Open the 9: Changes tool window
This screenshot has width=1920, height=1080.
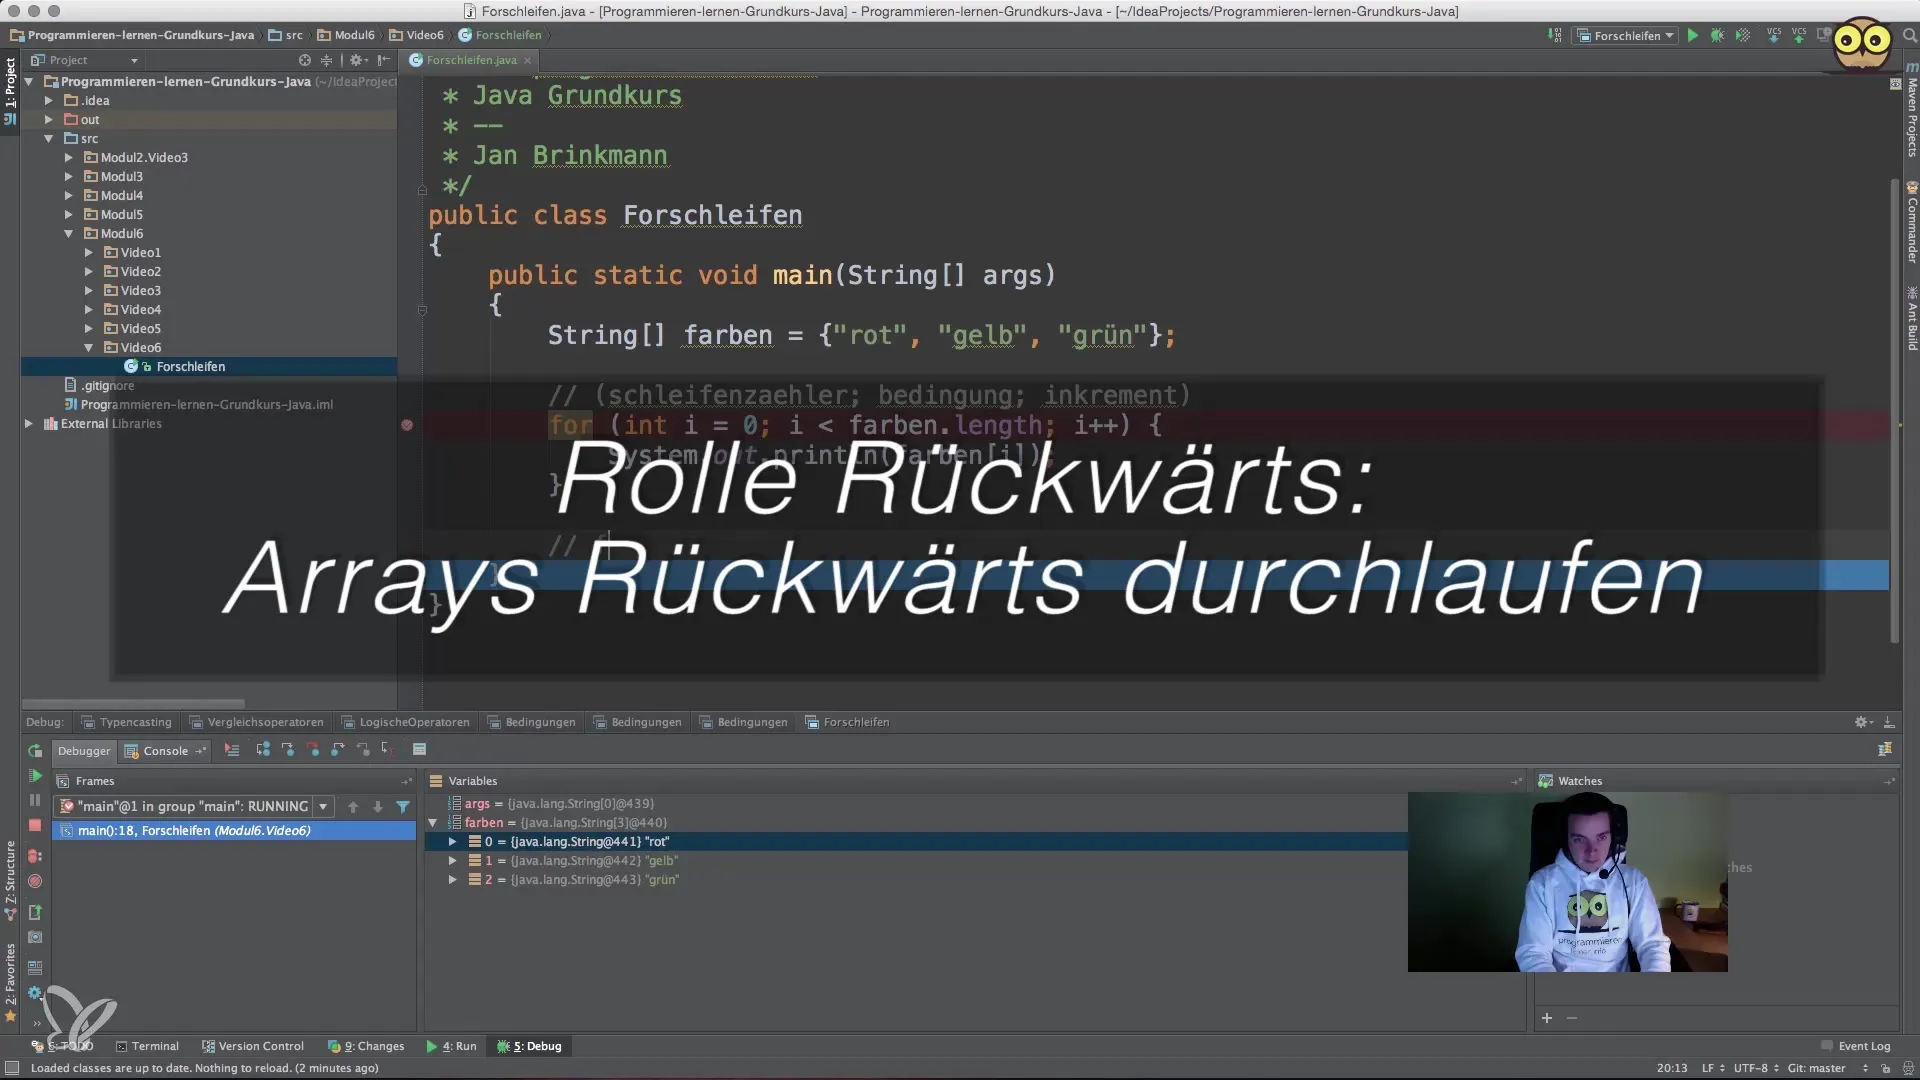[x=366, y=1046]
